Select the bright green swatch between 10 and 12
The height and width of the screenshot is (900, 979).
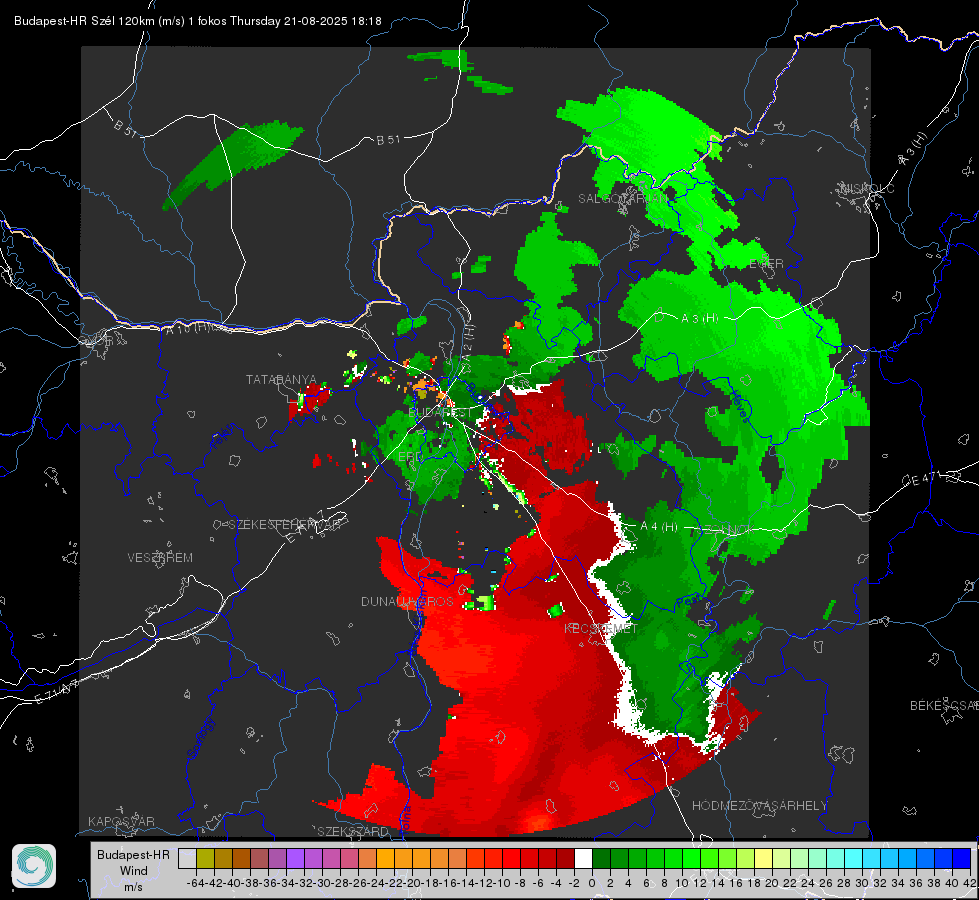click(x=691, y=858)
